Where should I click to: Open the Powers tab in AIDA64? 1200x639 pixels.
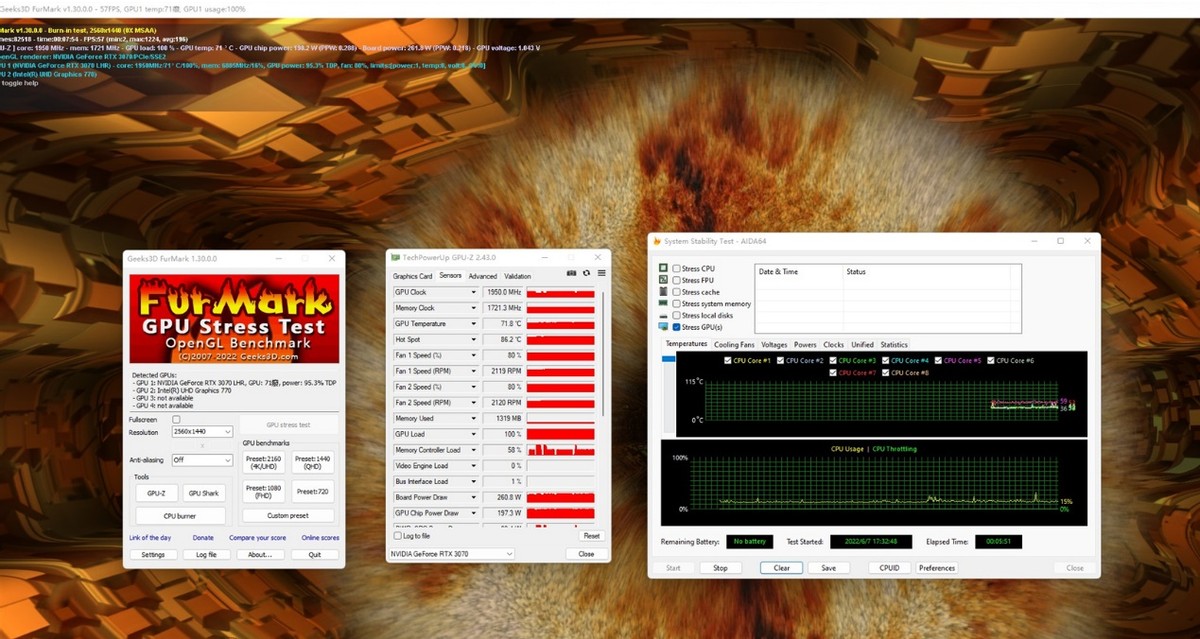[x=805, y=344]
